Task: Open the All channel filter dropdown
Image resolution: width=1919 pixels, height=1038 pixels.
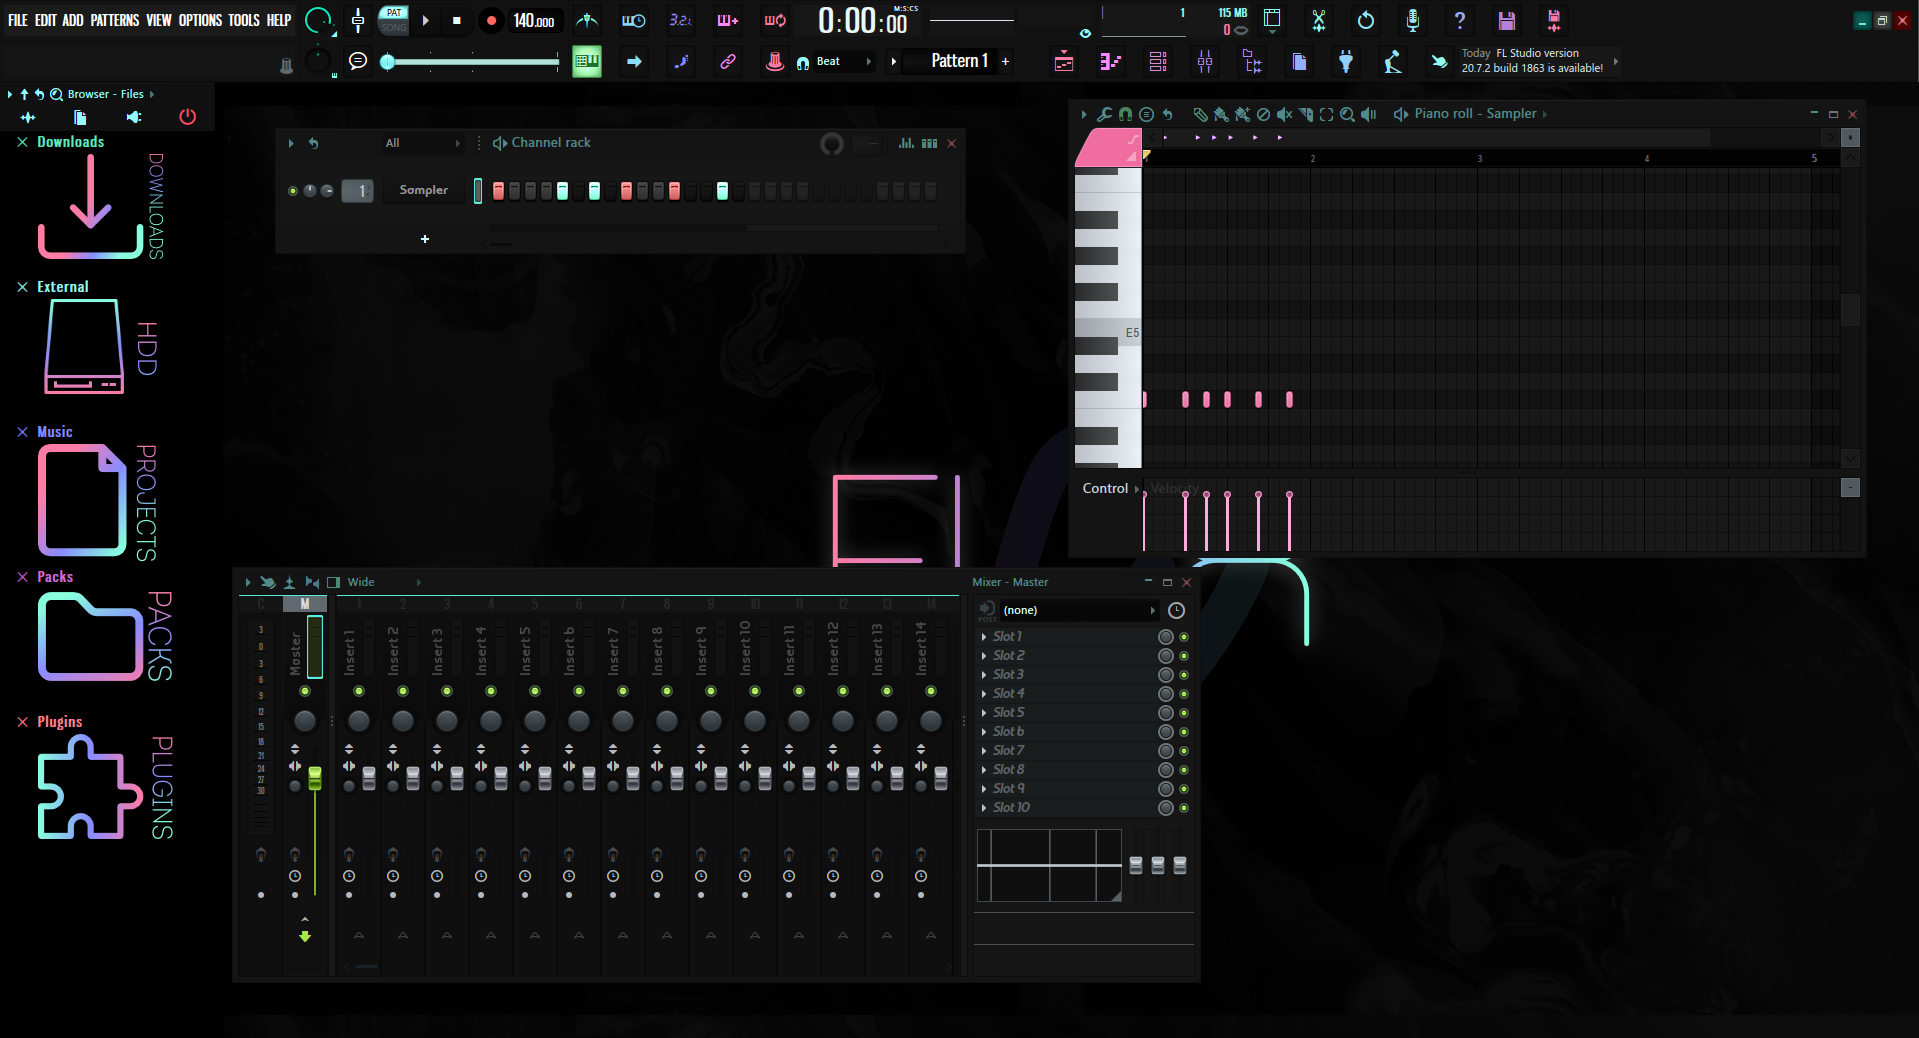Action: click(423, 143)
